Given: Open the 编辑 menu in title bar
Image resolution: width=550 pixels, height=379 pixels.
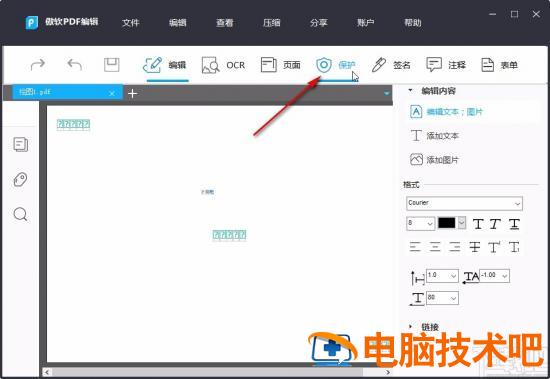Looking at the screenshot, I should (x=177, y=23).
